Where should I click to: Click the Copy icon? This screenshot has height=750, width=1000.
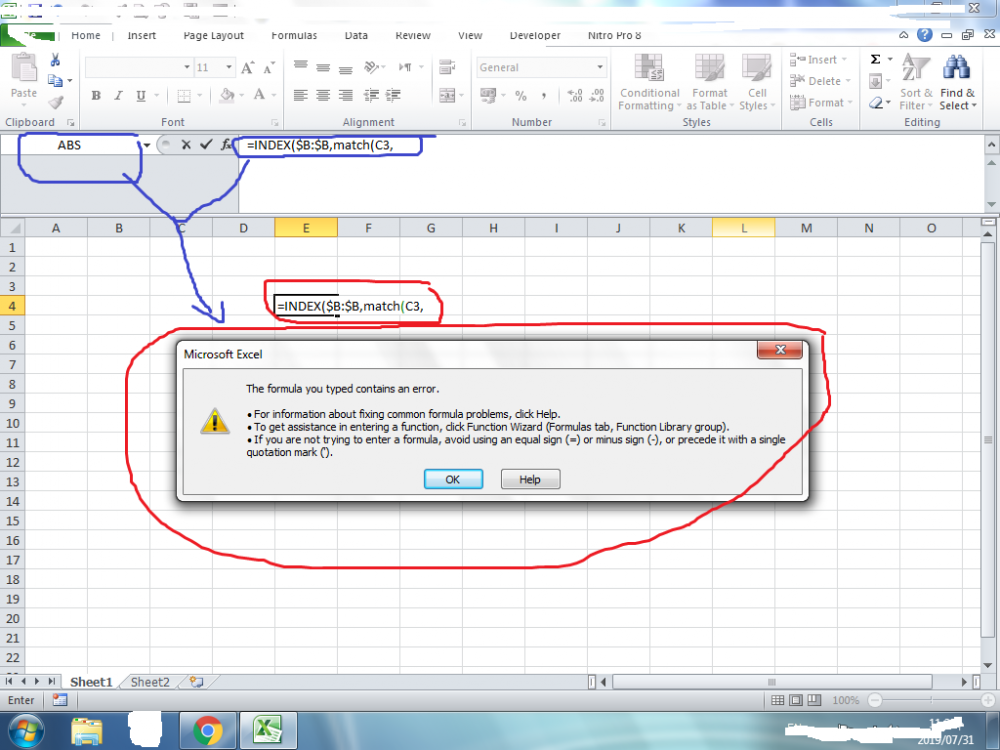pyautogui.click(x=55, y=80)
